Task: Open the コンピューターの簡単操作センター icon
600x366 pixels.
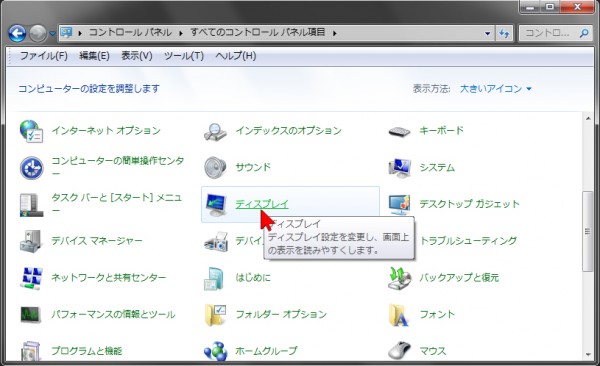Action: tap(31, 168)
